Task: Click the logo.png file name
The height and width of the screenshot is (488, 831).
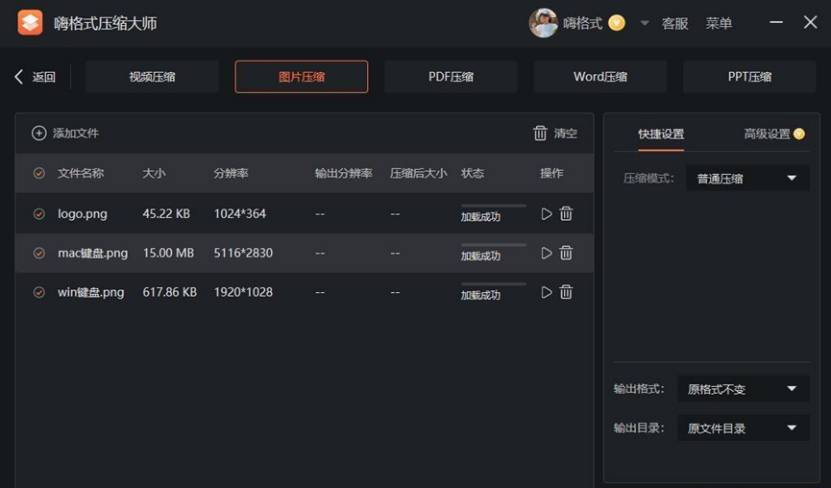Action: point(82,214)
